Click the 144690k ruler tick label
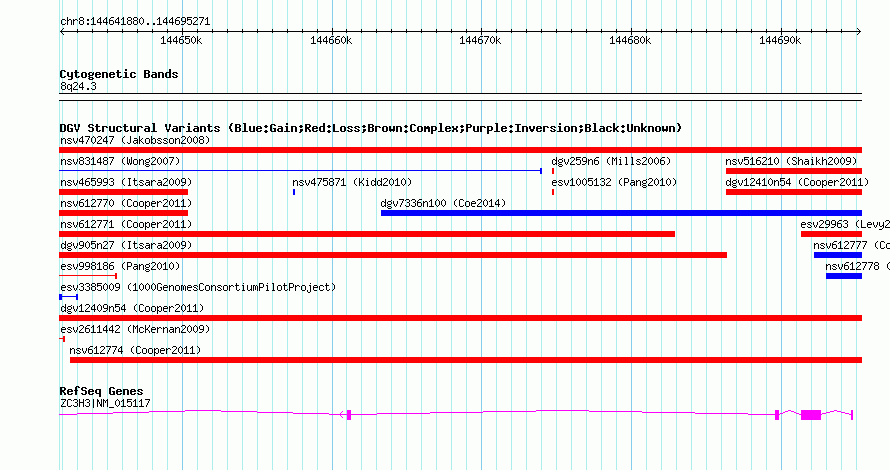 [780, 40]
